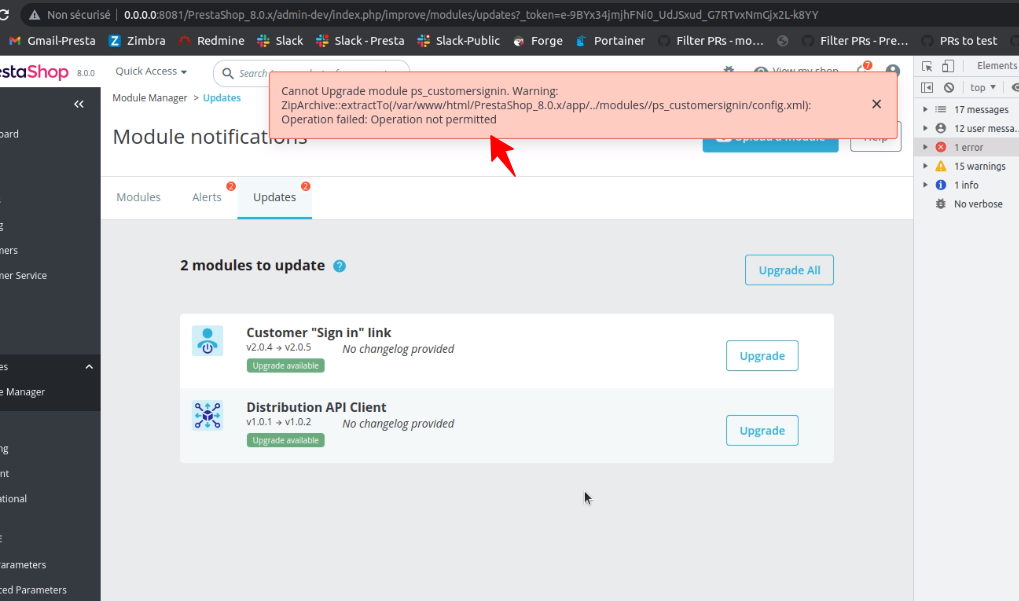
Task: Click the Distribution API Client module icon
Action: coord(207,415)
